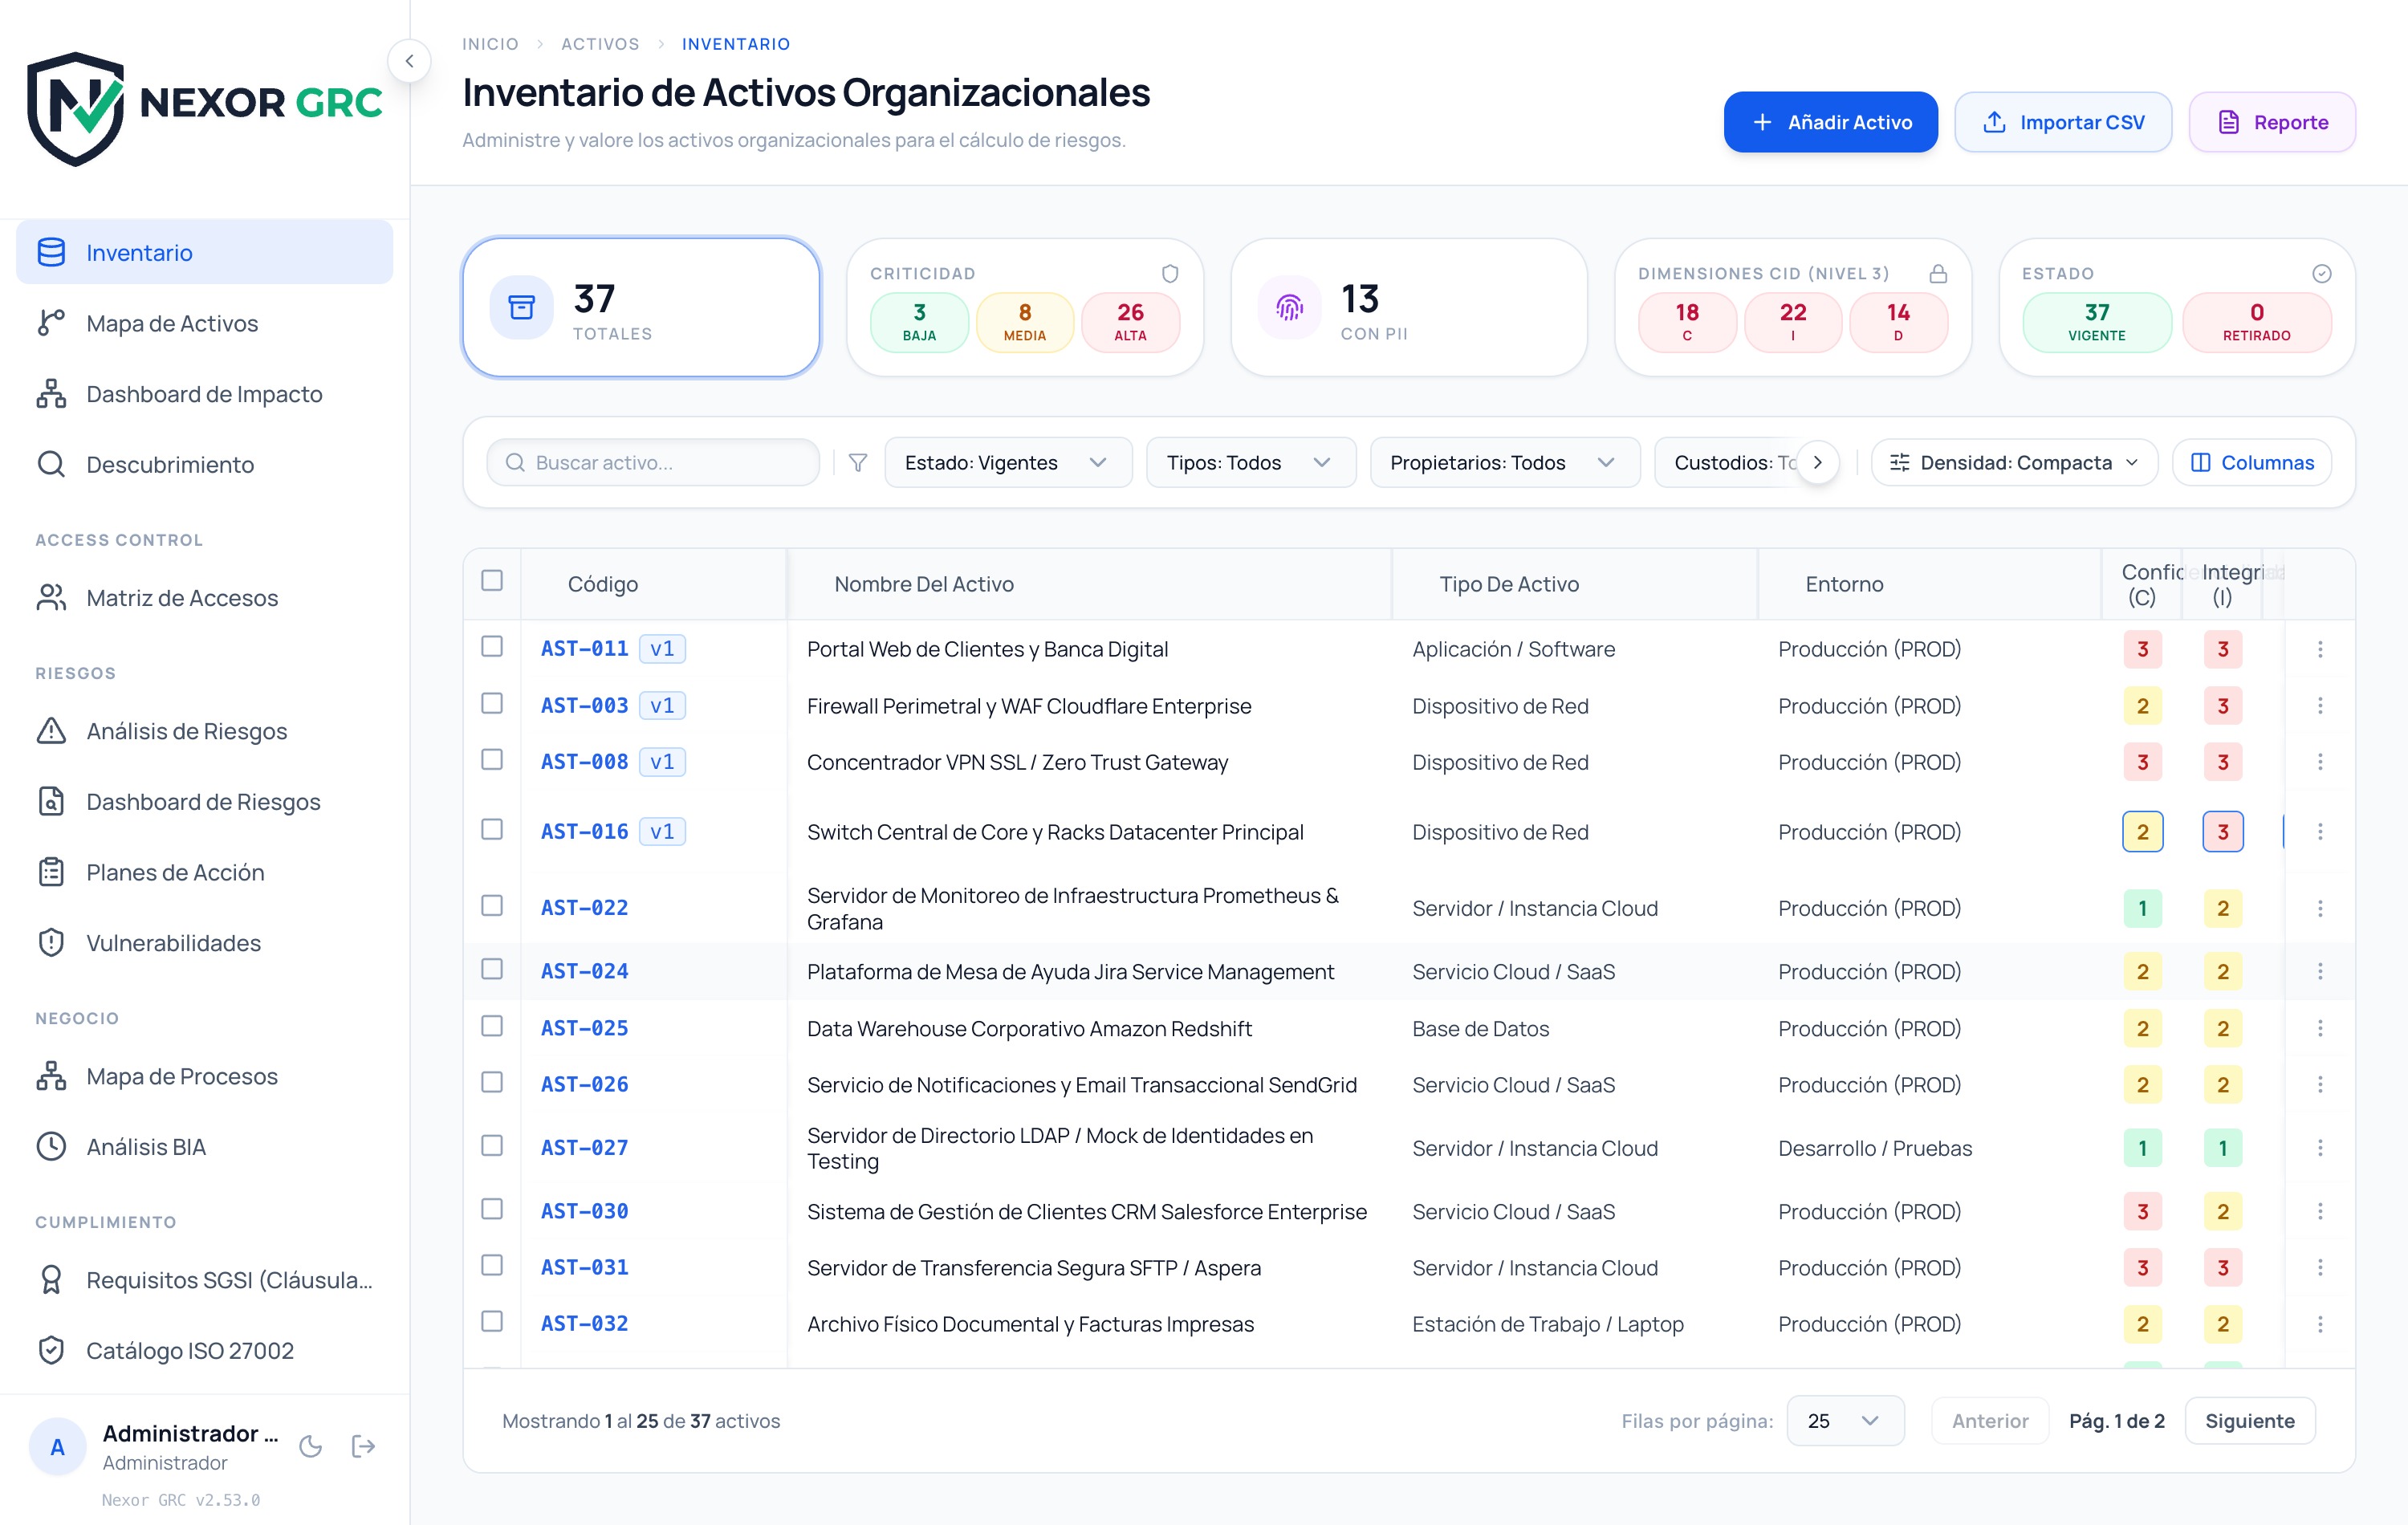The height and width of the screenshot is (1525, 2408).
Task: Open rows per page dropdown showing 25
Action: (1845, 1421)
